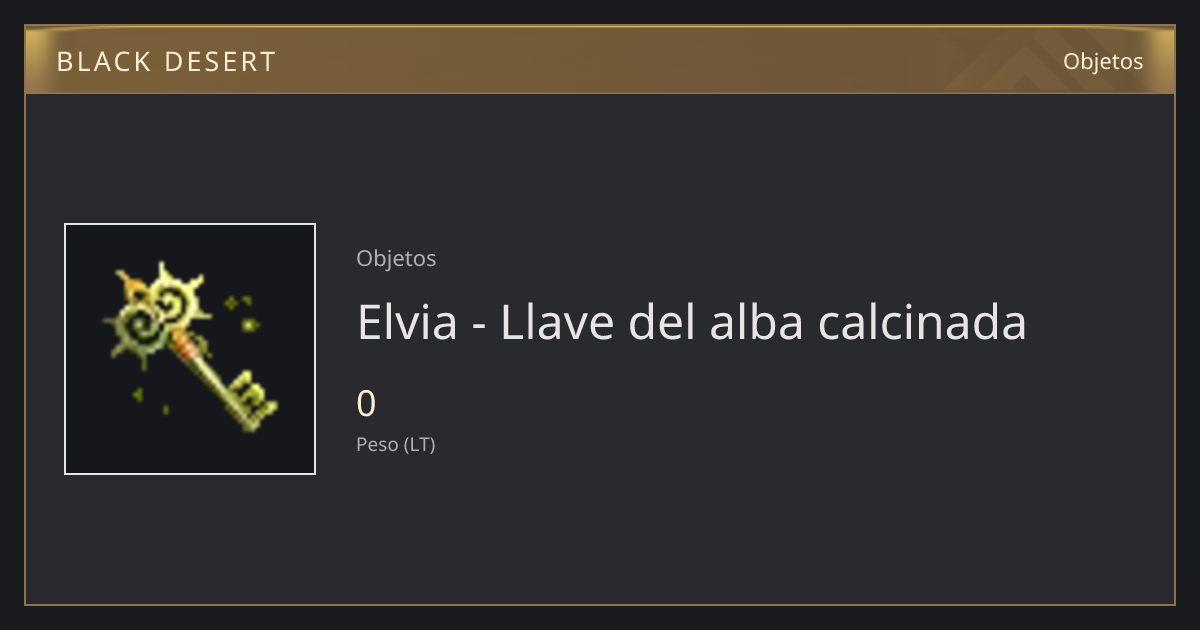Click the weight value 0
1200x630 pixels.
(x=366, y=404)
